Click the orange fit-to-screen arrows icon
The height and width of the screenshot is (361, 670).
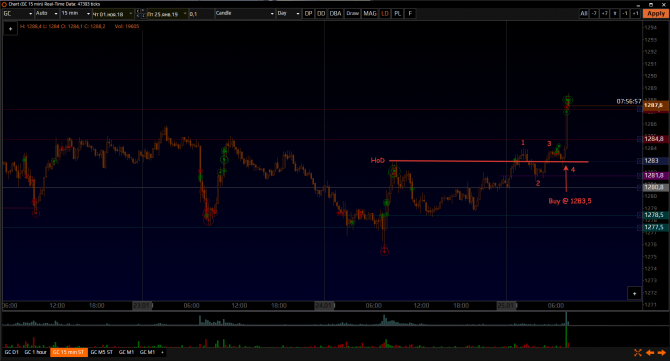[x=638, y=352]
